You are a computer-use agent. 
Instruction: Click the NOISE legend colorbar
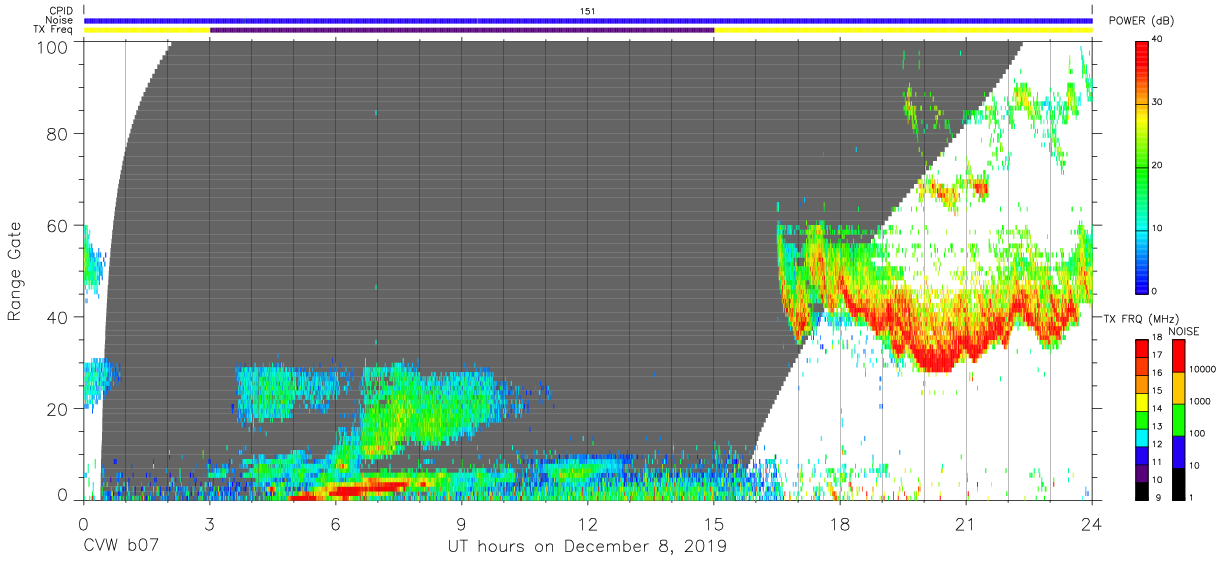pos(1177,418)
